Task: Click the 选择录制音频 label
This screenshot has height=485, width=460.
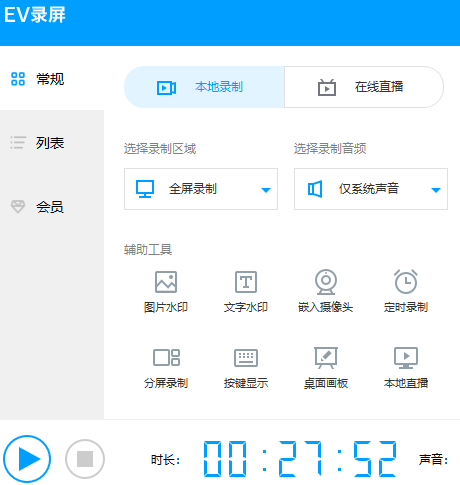Action: click(330, 149)
